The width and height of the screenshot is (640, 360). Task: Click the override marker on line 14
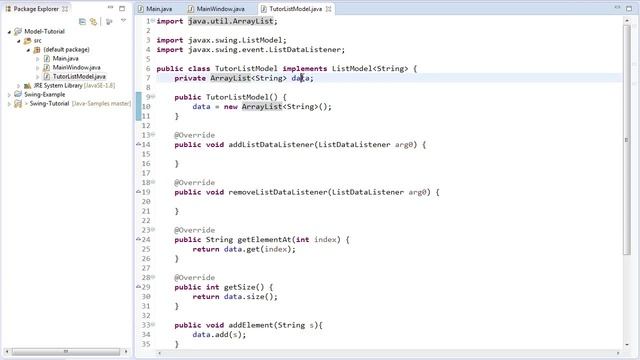(x=138, y=144)
